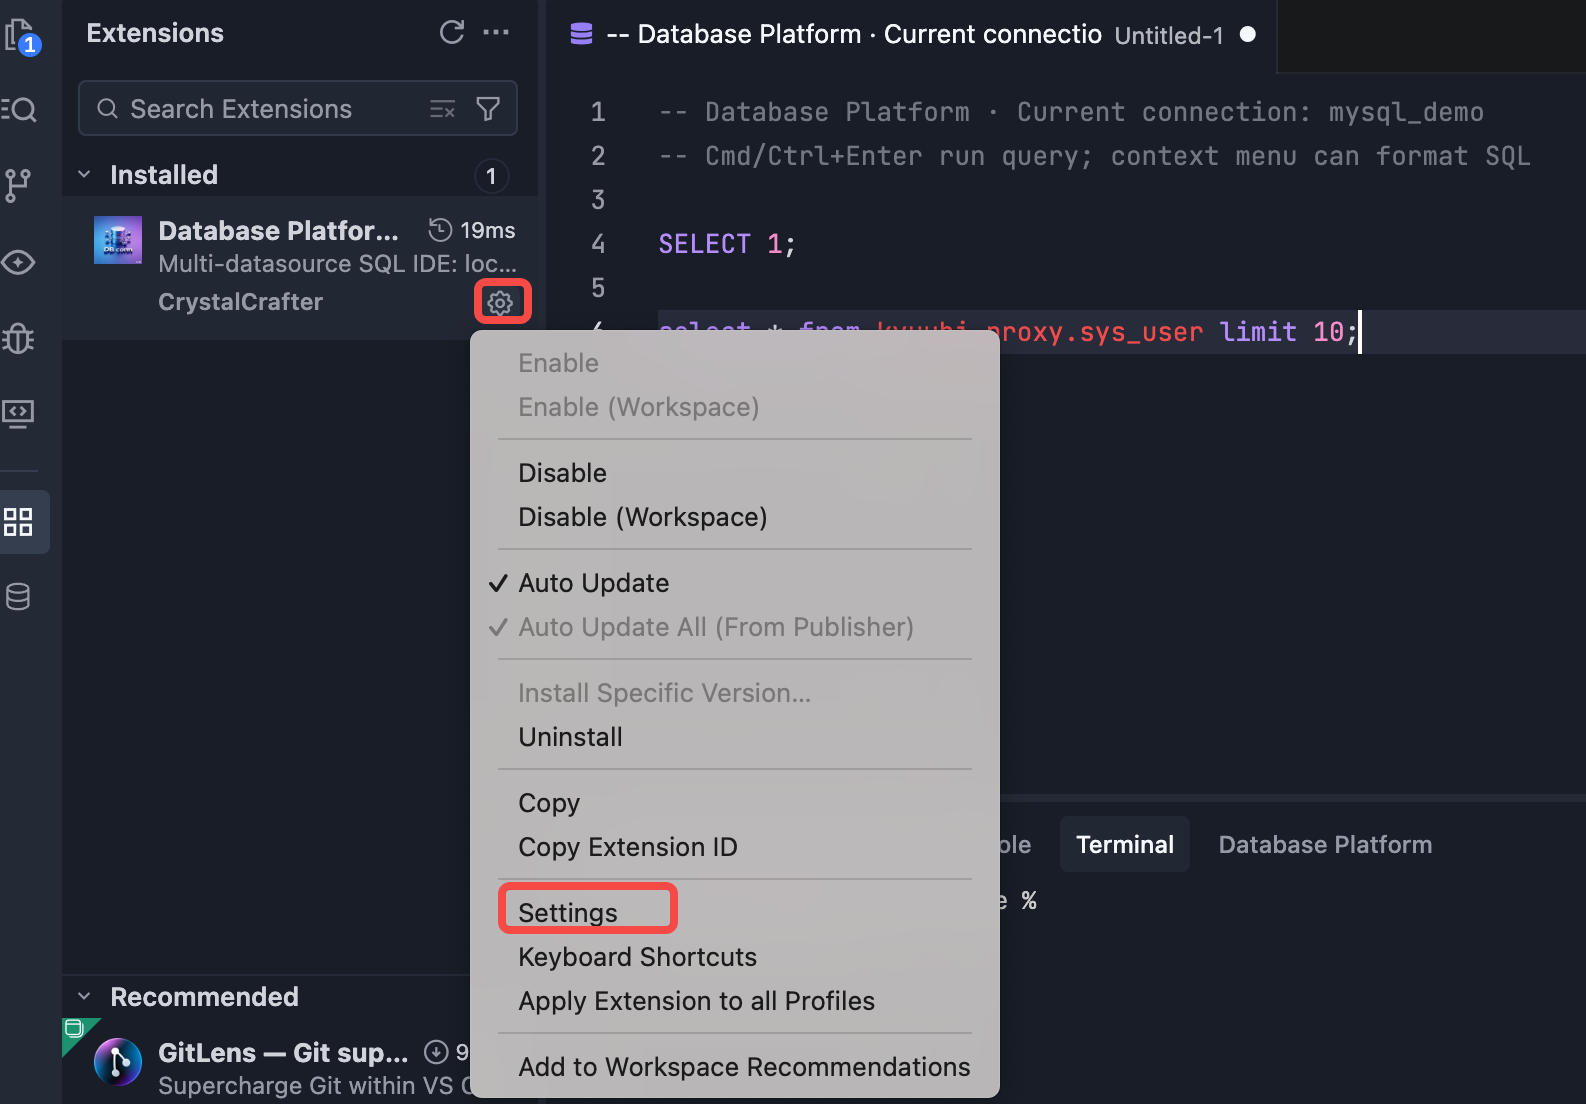The image size is (1586, 1104).
Task: Select Add to Workspace Recommendations
Action: pos(744,1067)
